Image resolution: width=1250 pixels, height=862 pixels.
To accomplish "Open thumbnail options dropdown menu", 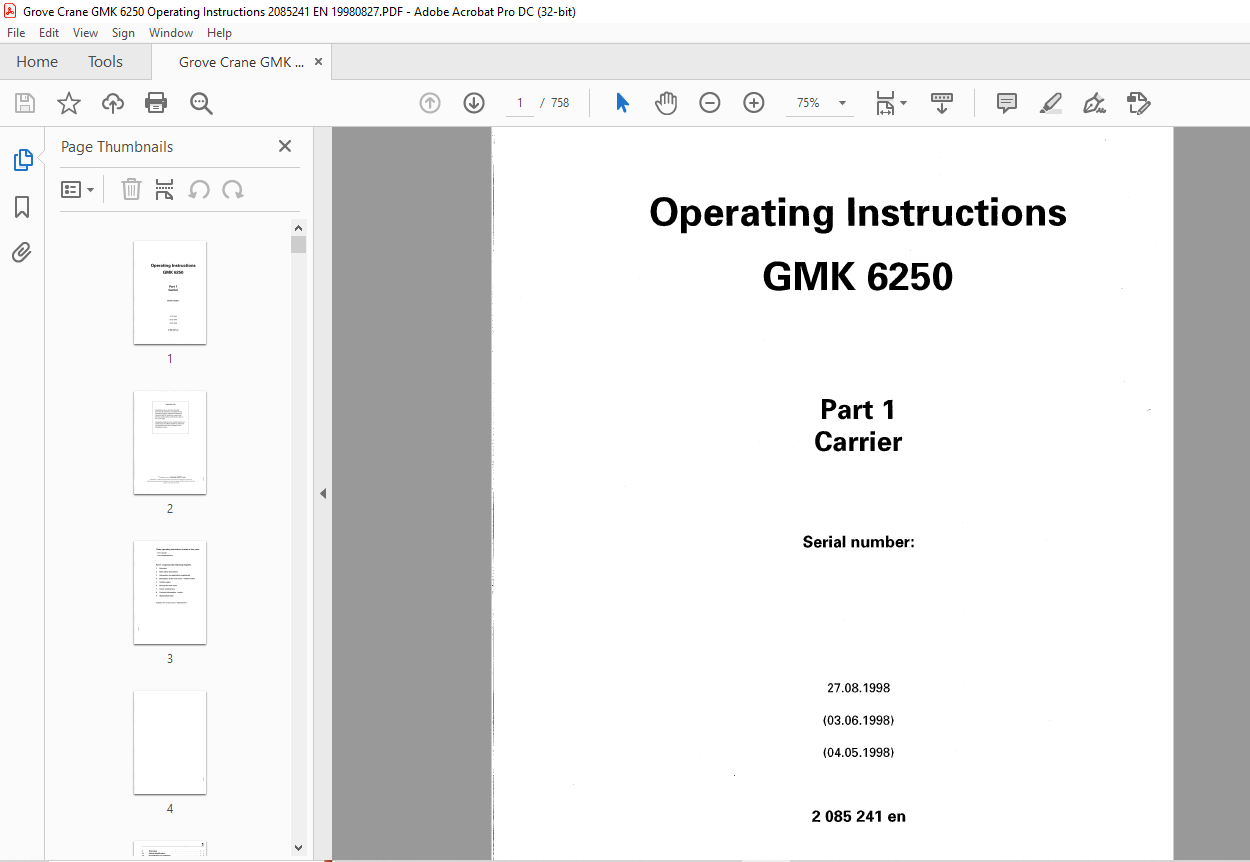I will click(78, 189).
